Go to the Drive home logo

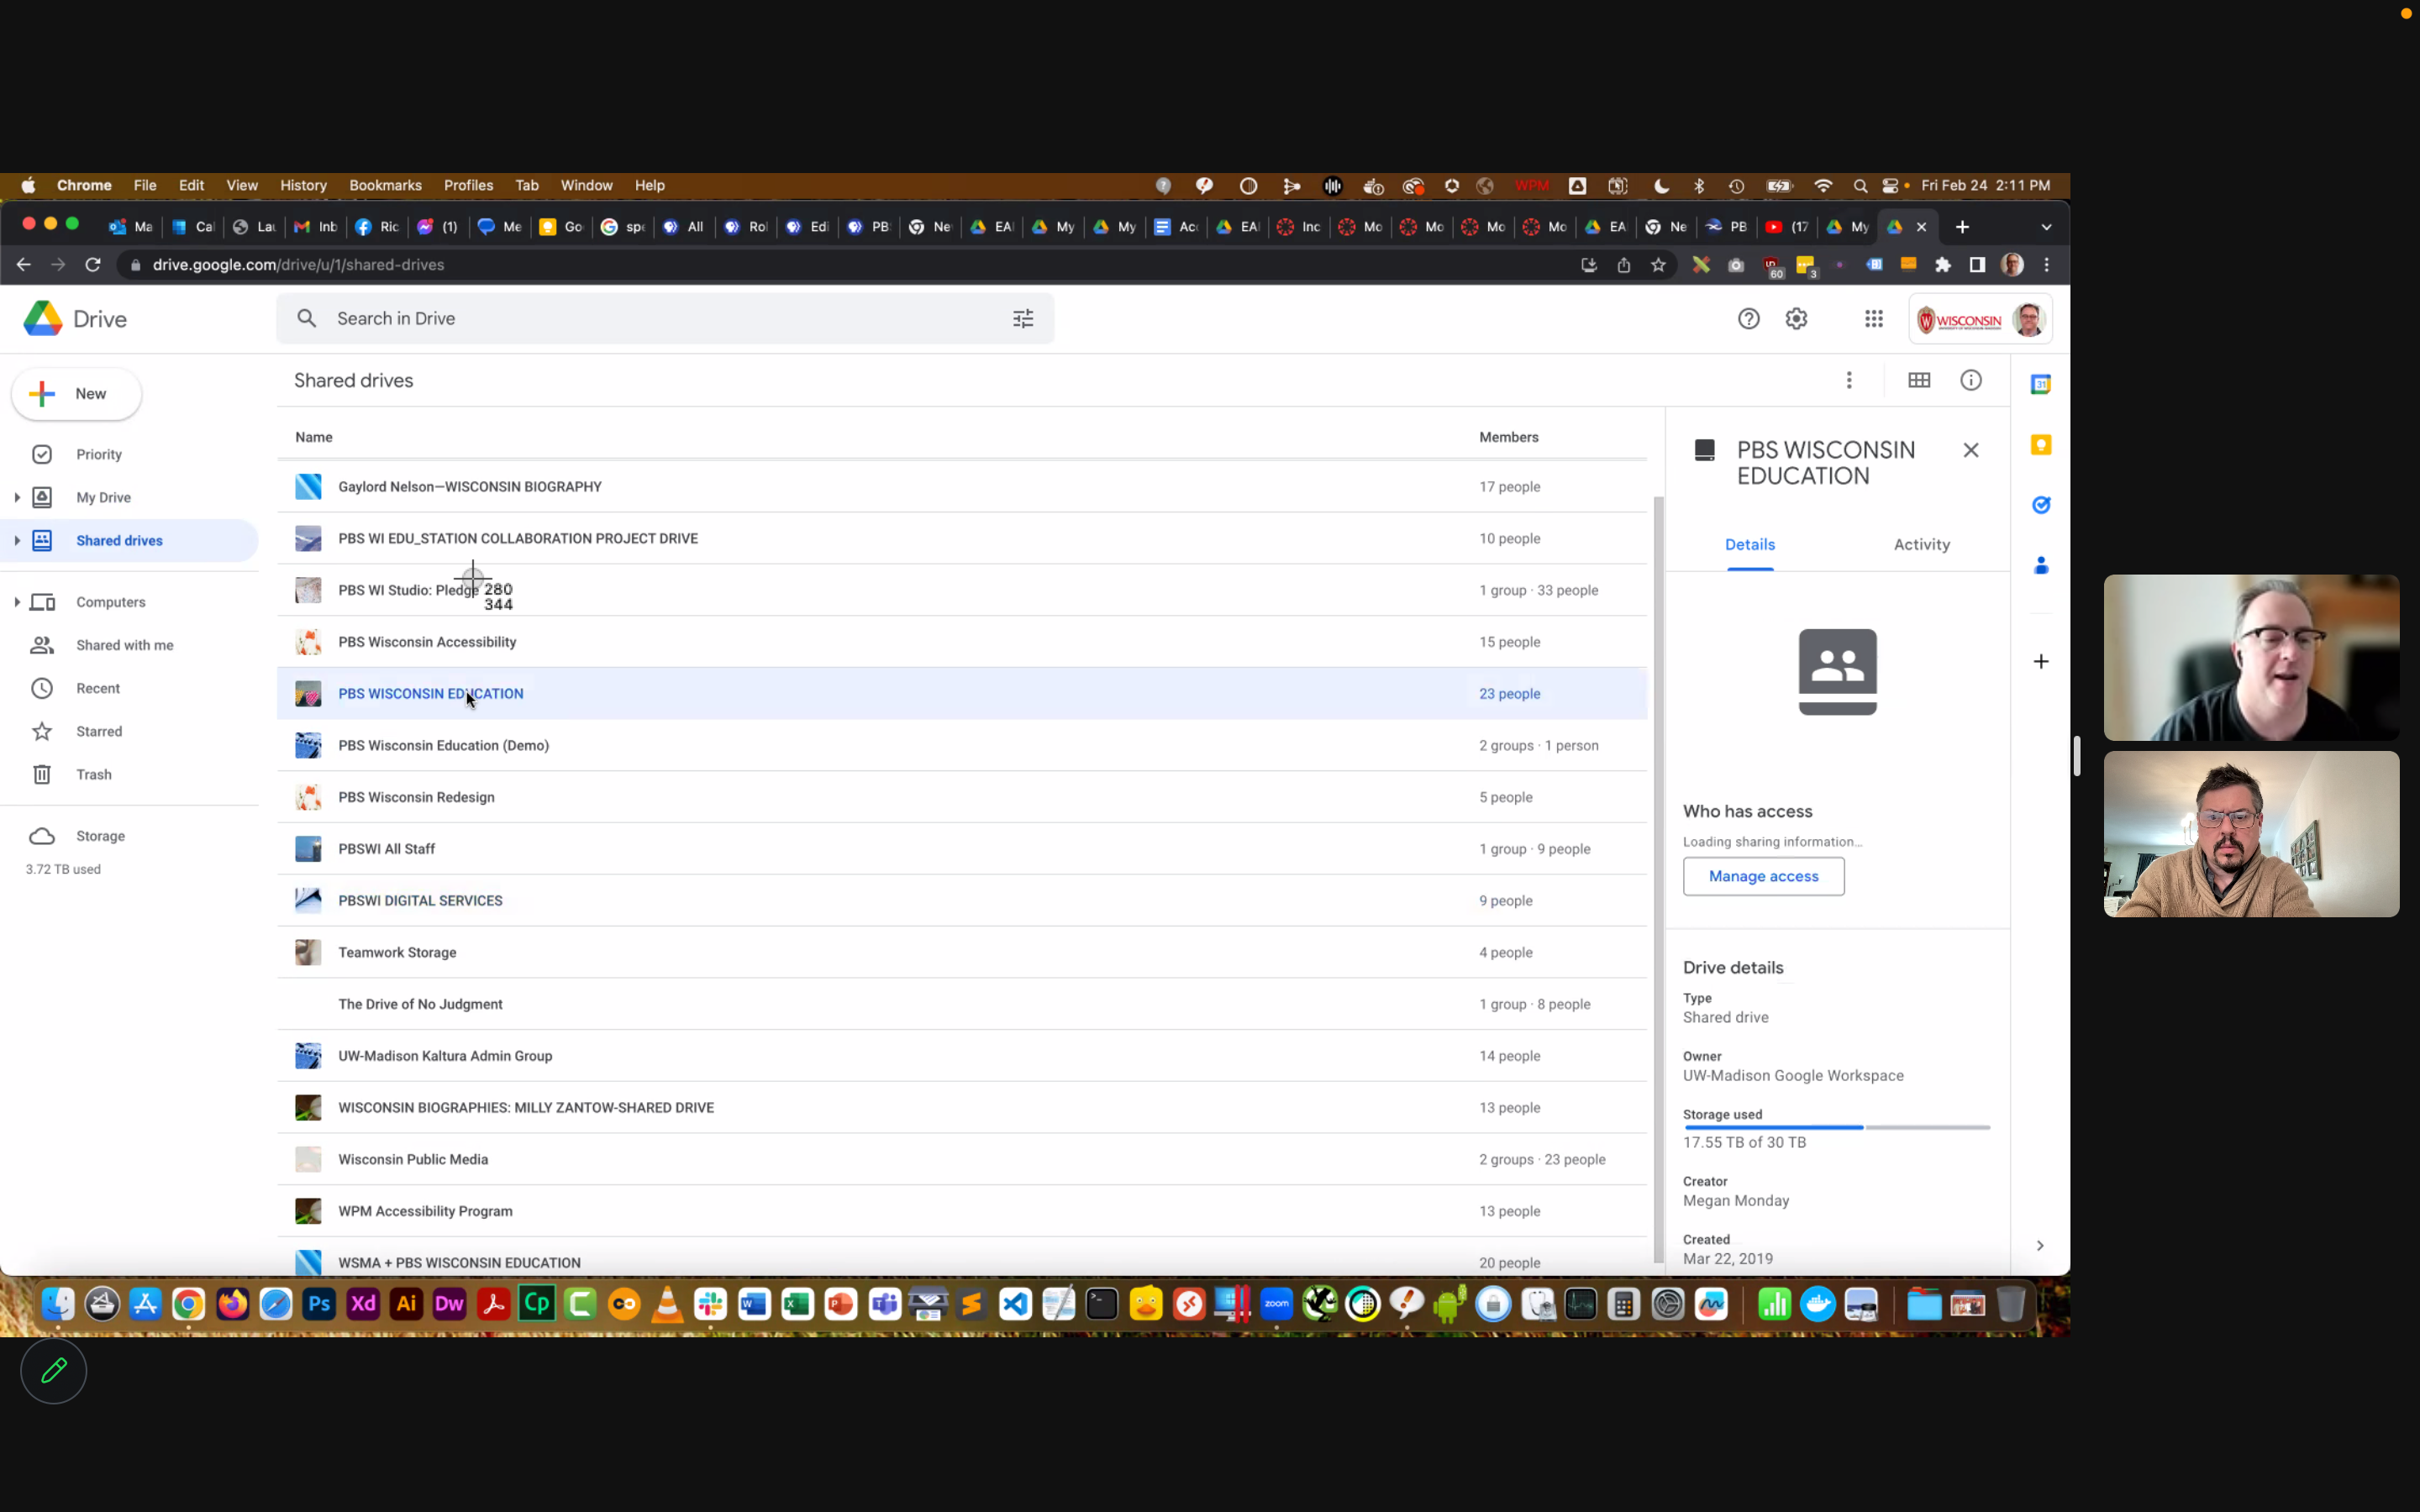75,319
